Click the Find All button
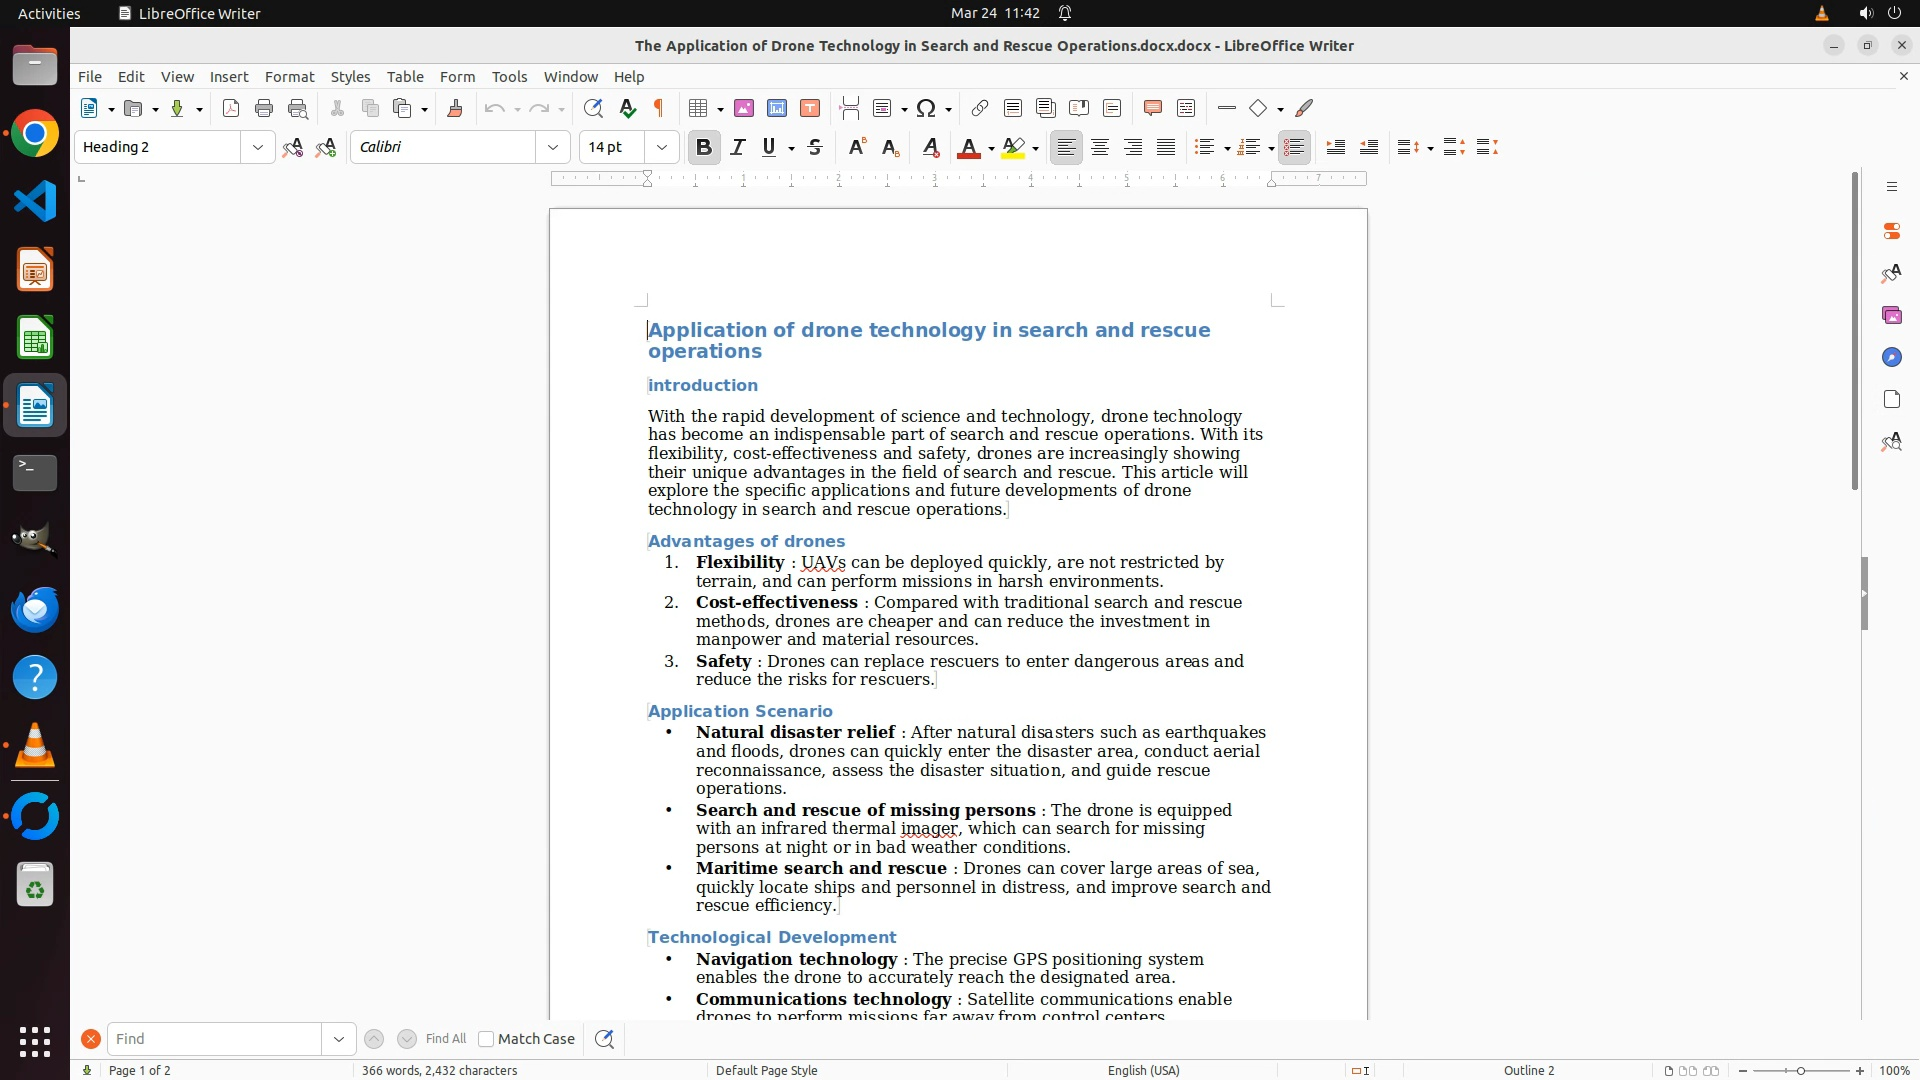Image resolution: width=1920 pixels, height=1080 pixels. click(x=446, y=1039)
